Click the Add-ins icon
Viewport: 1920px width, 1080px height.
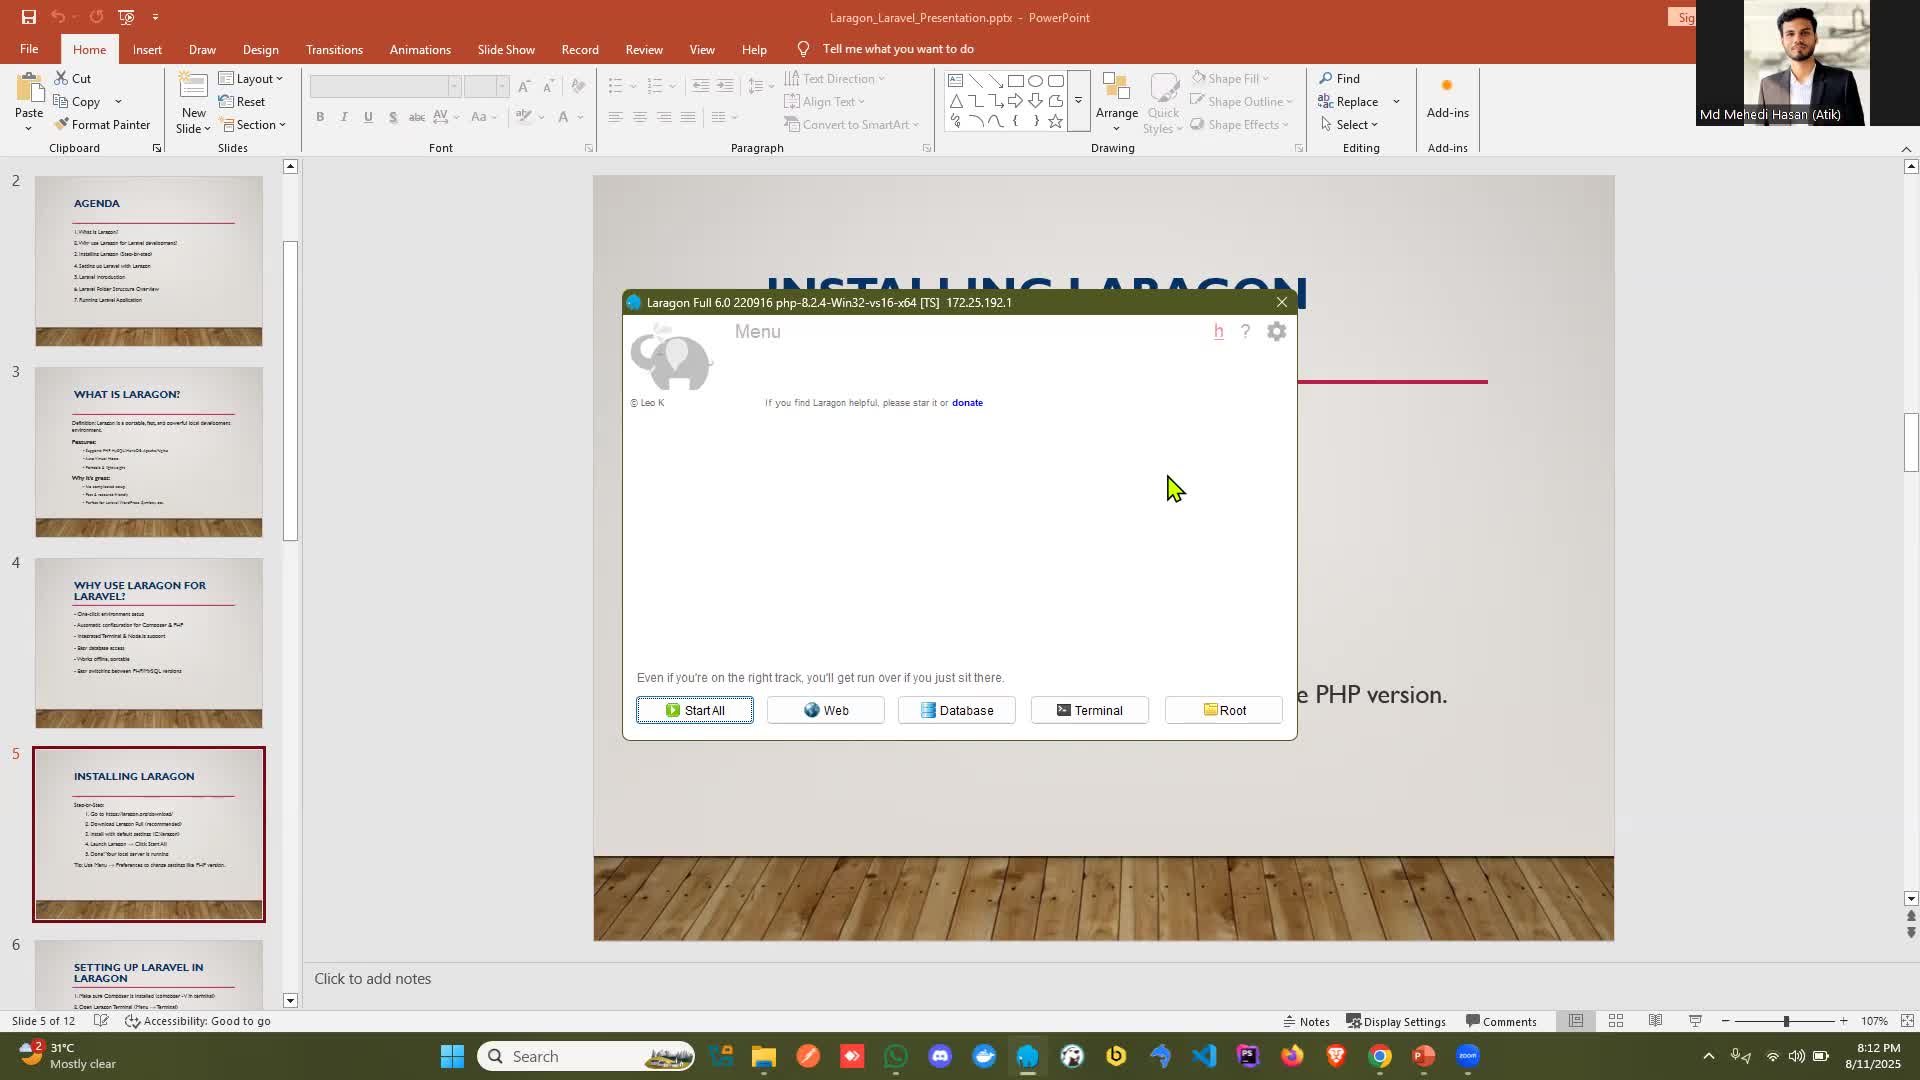[1447, 86]
